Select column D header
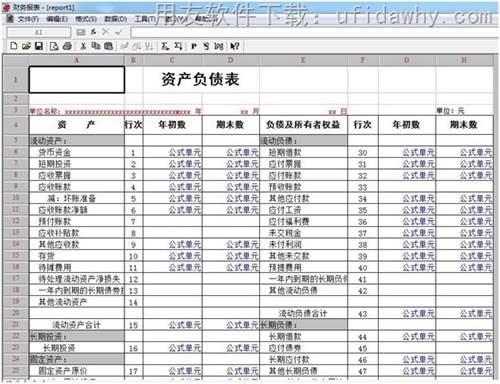 230,60
